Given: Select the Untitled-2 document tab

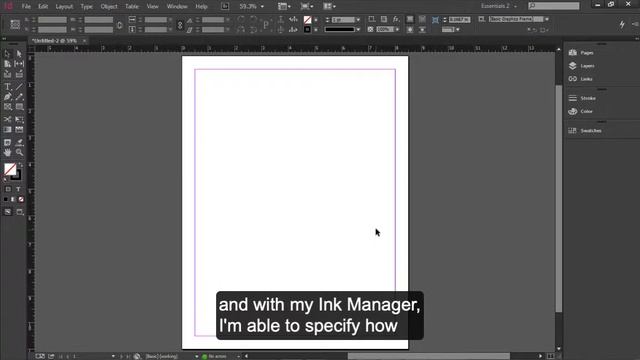Looking at the screenshot, I should (54, 41).
